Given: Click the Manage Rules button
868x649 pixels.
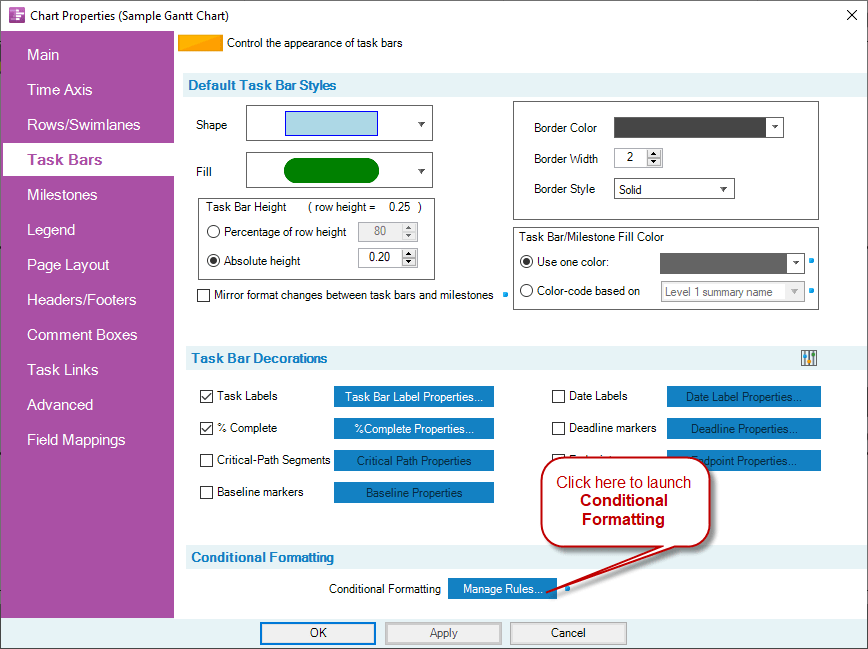Looking at the screenshot, I should pos(502,589).
